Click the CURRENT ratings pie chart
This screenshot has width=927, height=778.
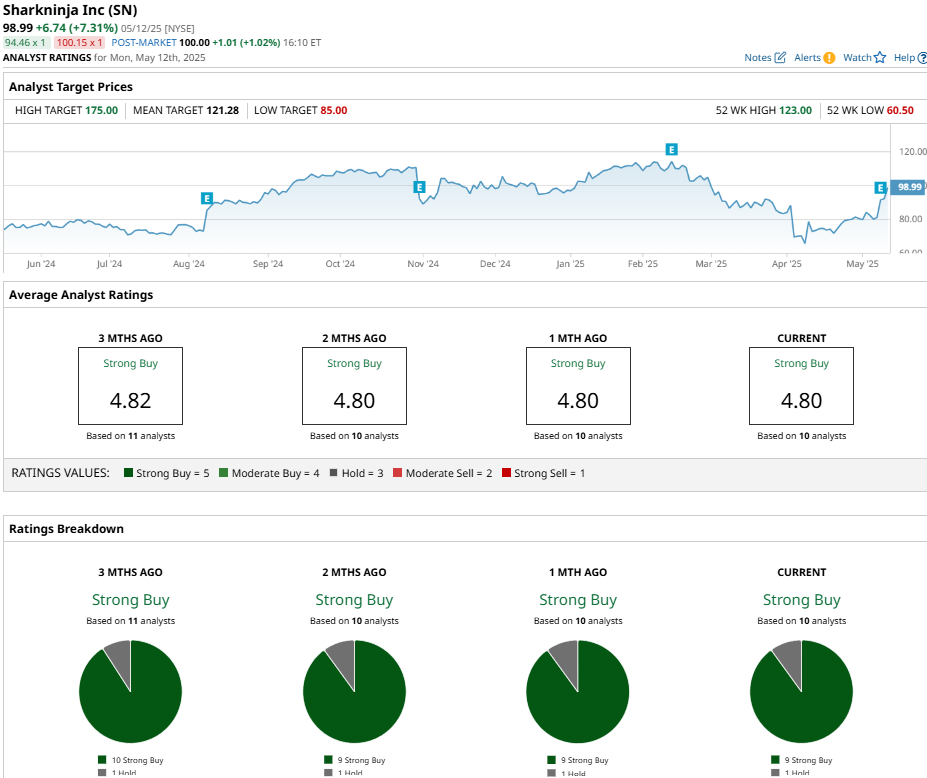[x=801, y=691]
